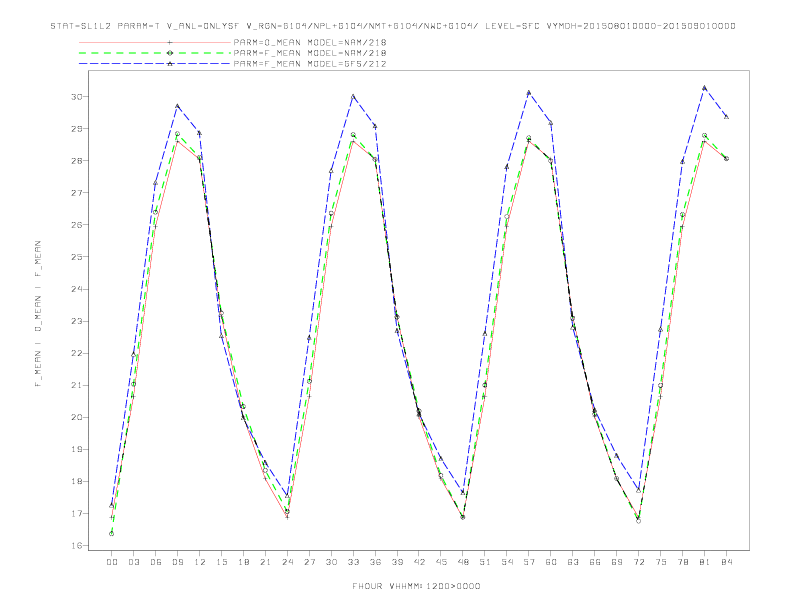Viewport: 792px width, 612px height.
Task: Click y-axis tick label 27
Action: 77,193
